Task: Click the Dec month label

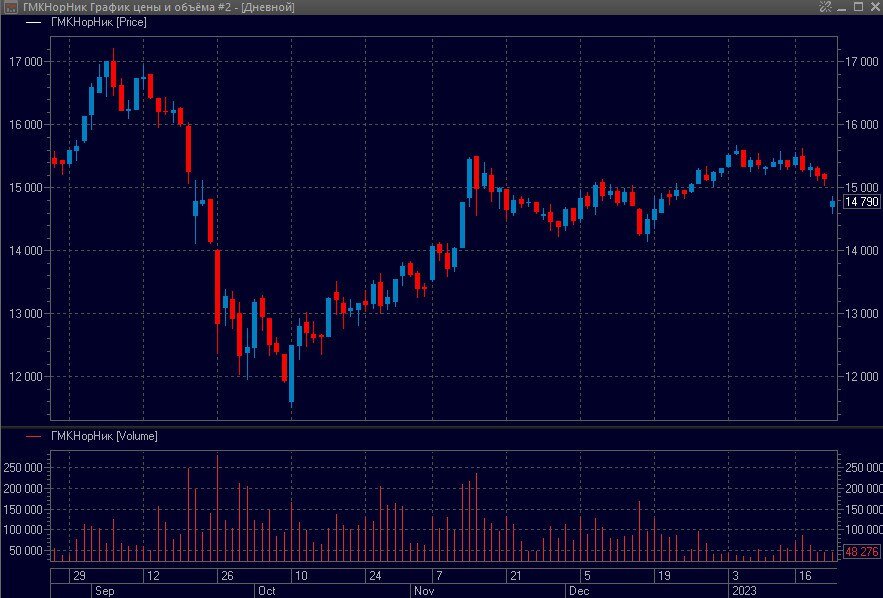Action: [579, 591]
